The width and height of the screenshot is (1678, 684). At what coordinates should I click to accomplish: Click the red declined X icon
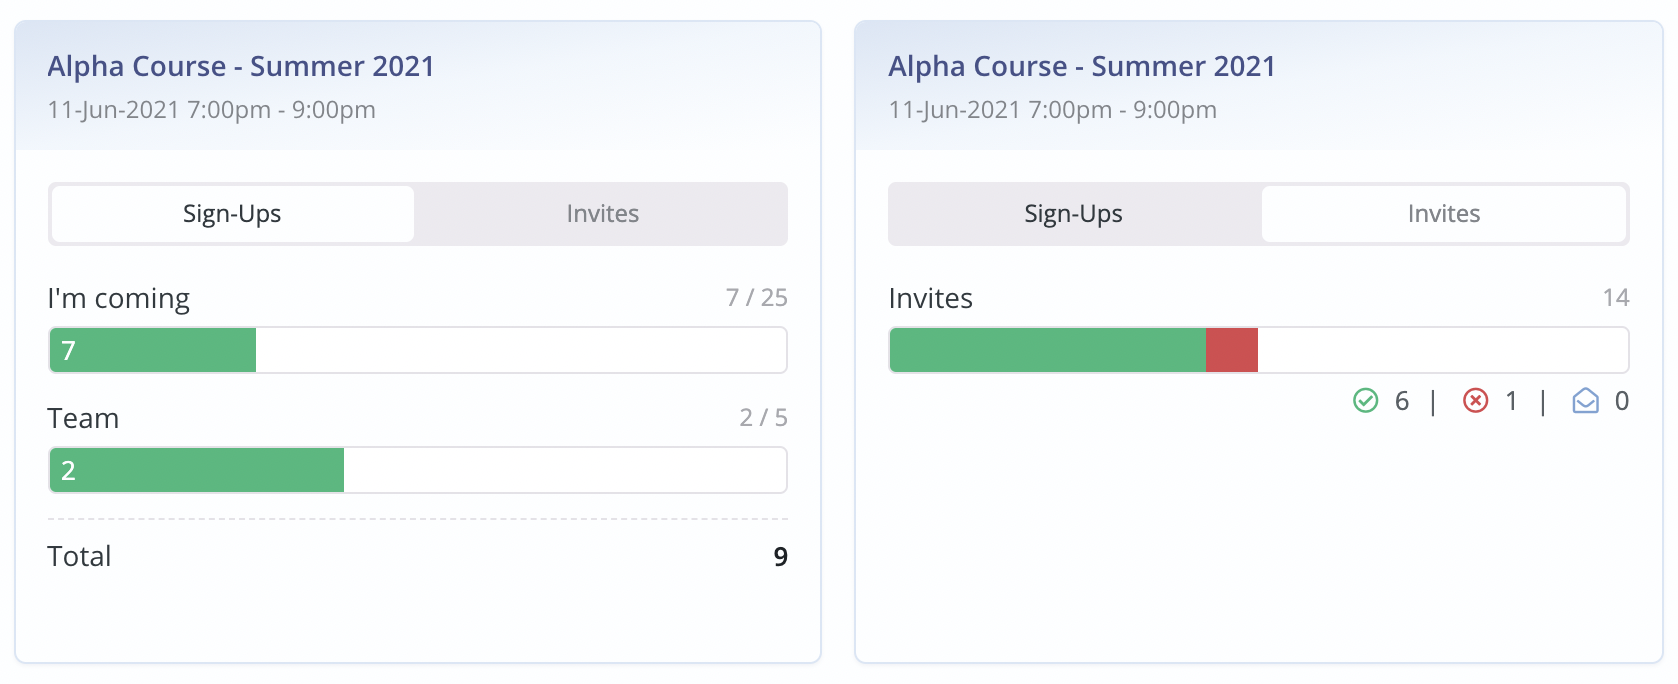1475,401
